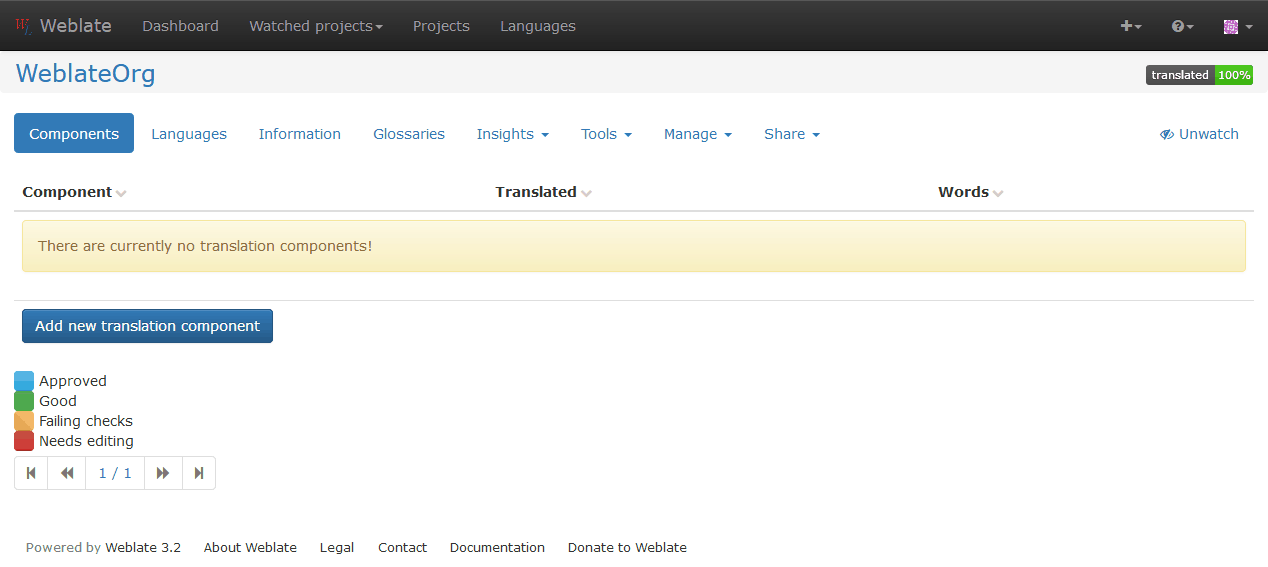Expand Watched projects dropdown
Image resolution: width=1268 pixels, height=567 pixels.
(x=316, y=26)
